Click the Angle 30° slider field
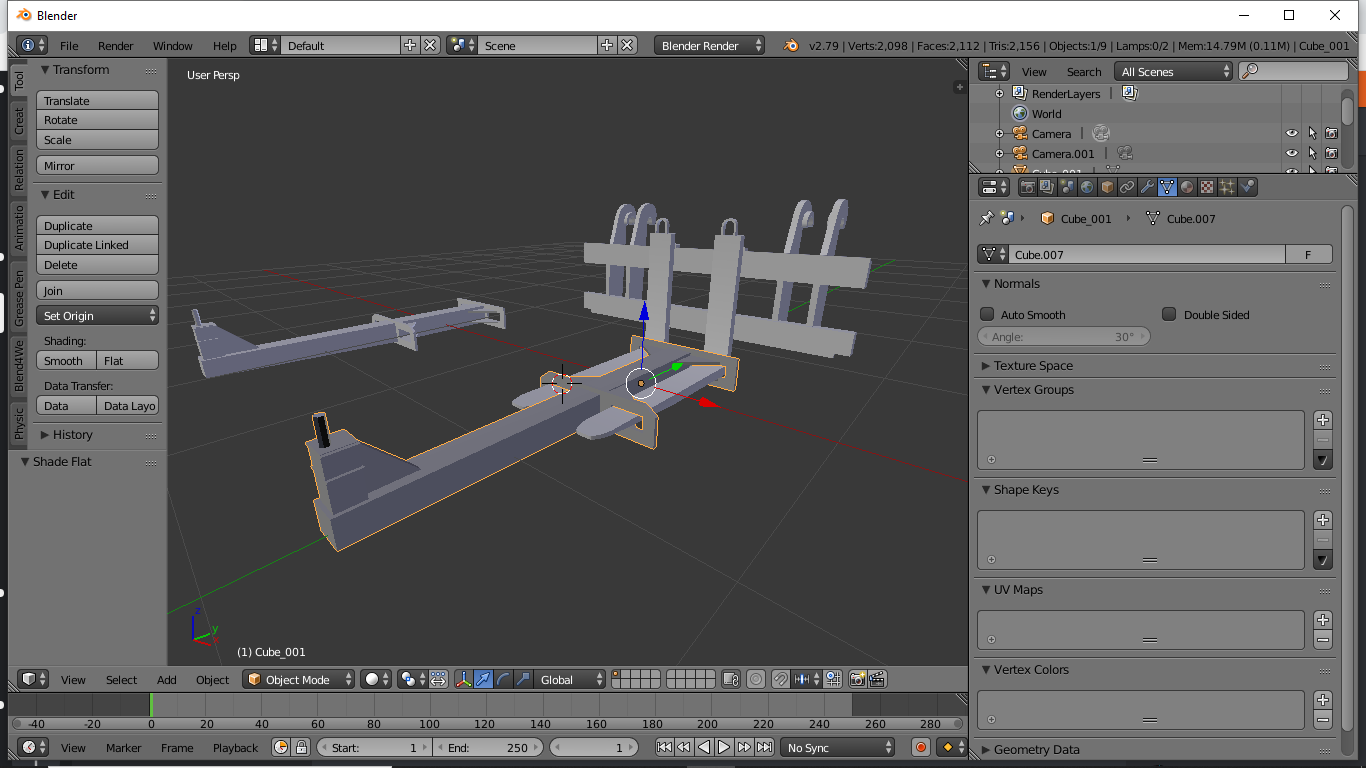 coord(1065,337)
